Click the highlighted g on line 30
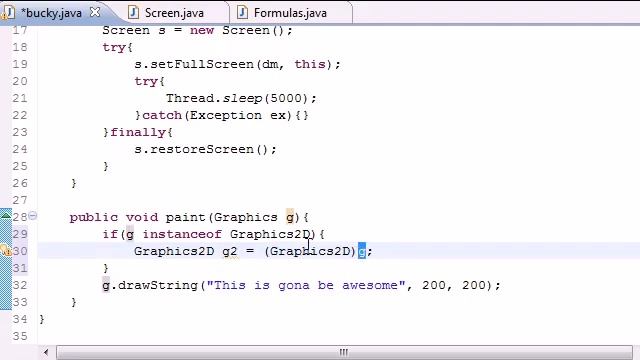The width and height of the screenshot is (640, 360). coord(362,251)
